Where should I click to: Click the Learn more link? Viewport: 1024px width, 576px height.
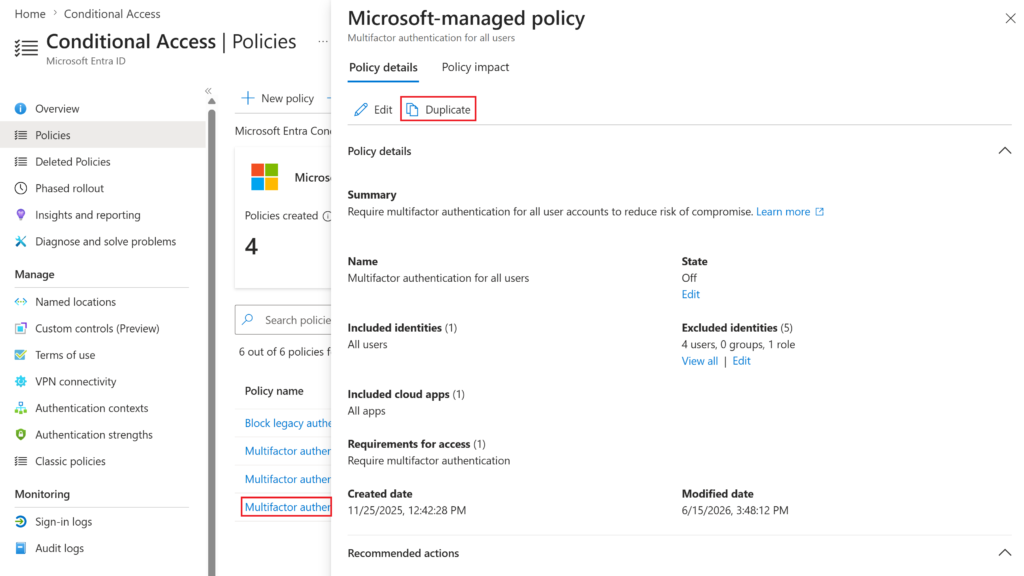[x=782, y=212]
